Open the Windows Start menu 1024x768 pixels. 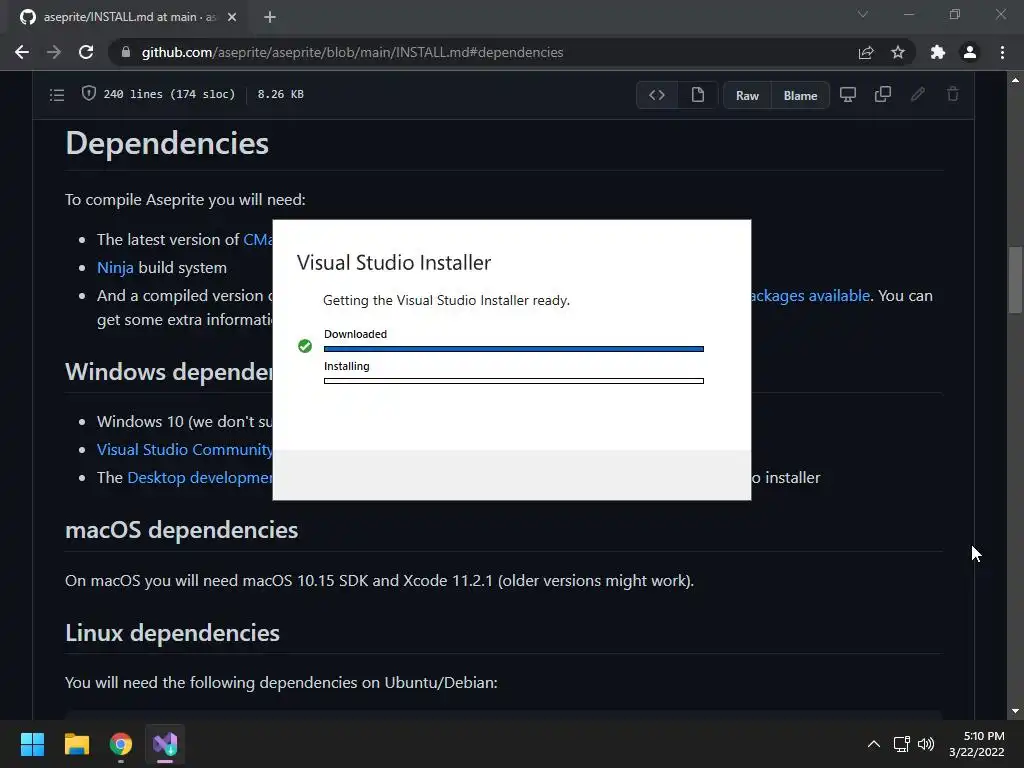click(32, 744)
